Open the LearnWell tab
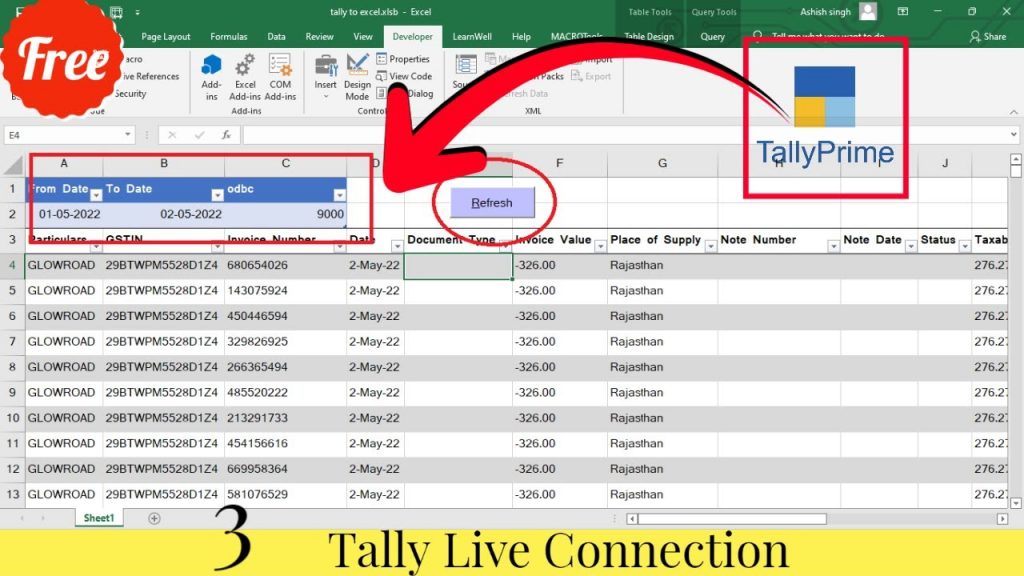 [x=472, y=37]
